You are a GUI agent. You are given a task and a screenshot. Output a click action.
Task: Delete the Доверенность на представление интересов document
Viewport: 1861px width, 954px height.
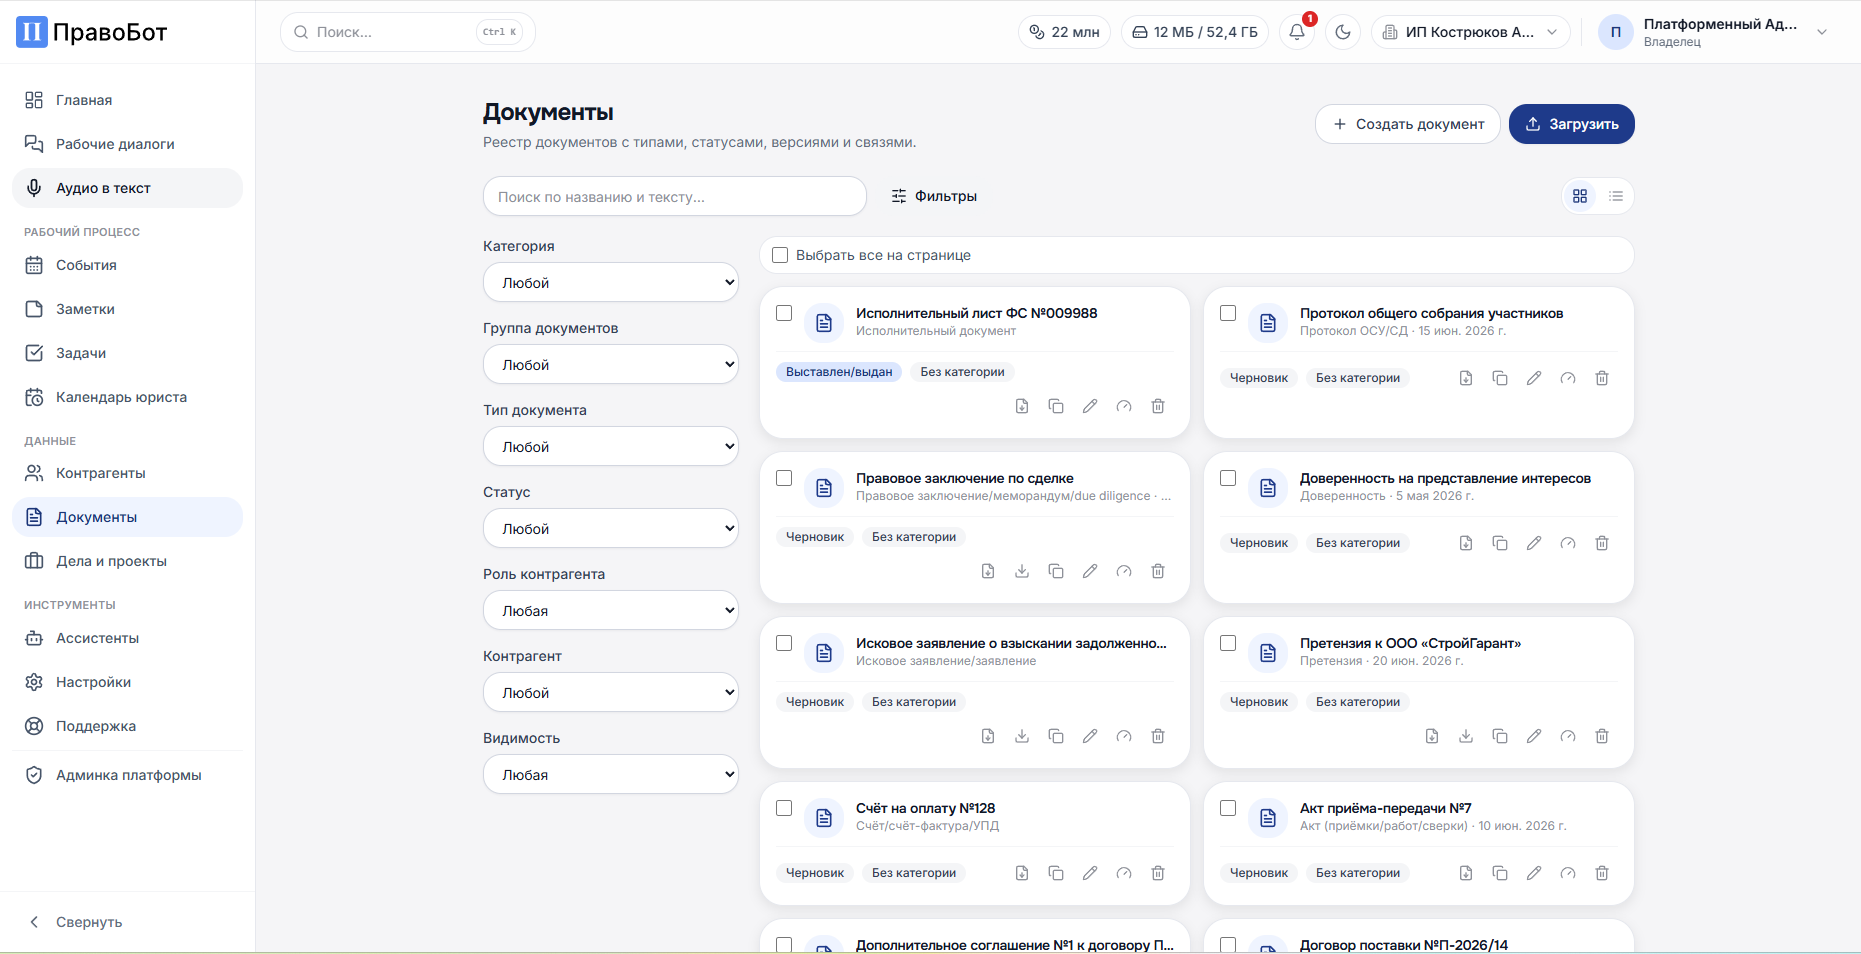coord(1602,543)
